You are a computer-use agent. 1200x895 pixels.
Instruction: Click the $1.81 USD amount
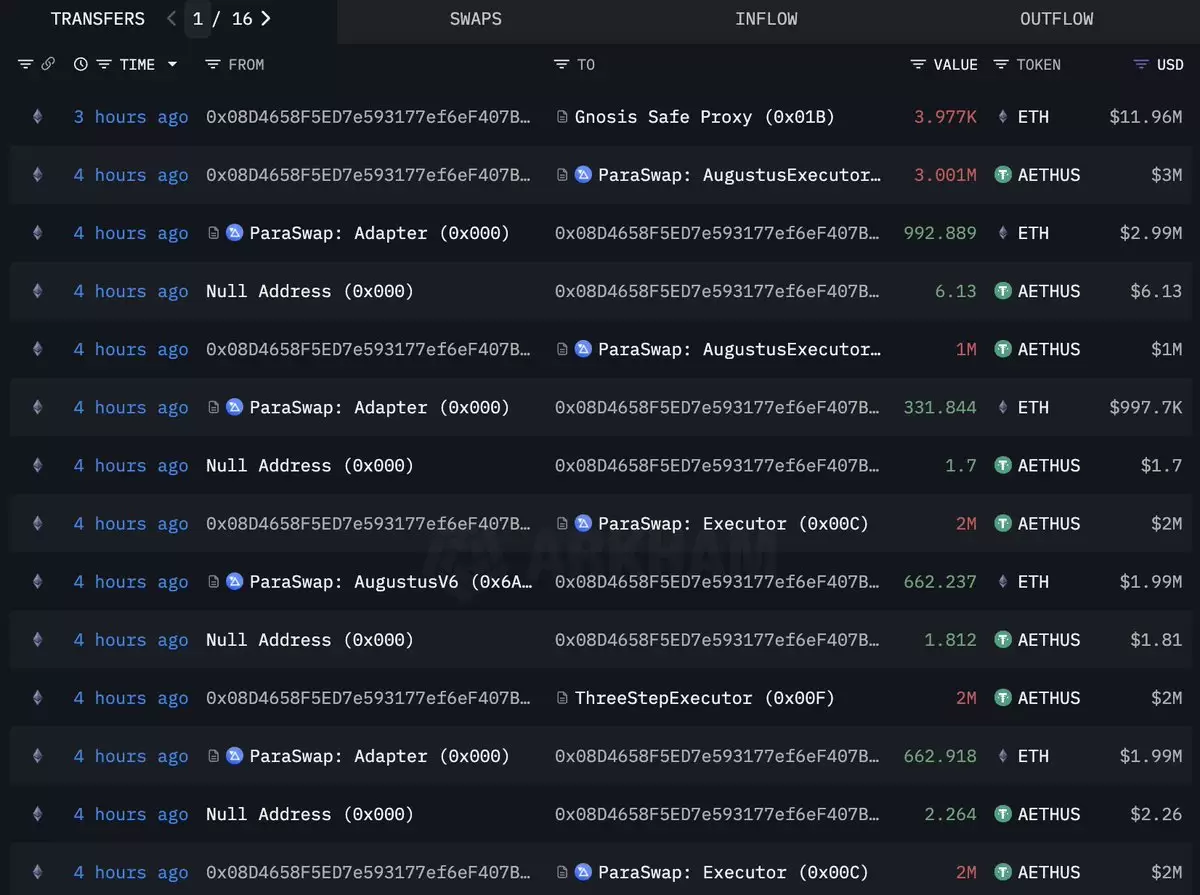click(x=1157, y=640)
